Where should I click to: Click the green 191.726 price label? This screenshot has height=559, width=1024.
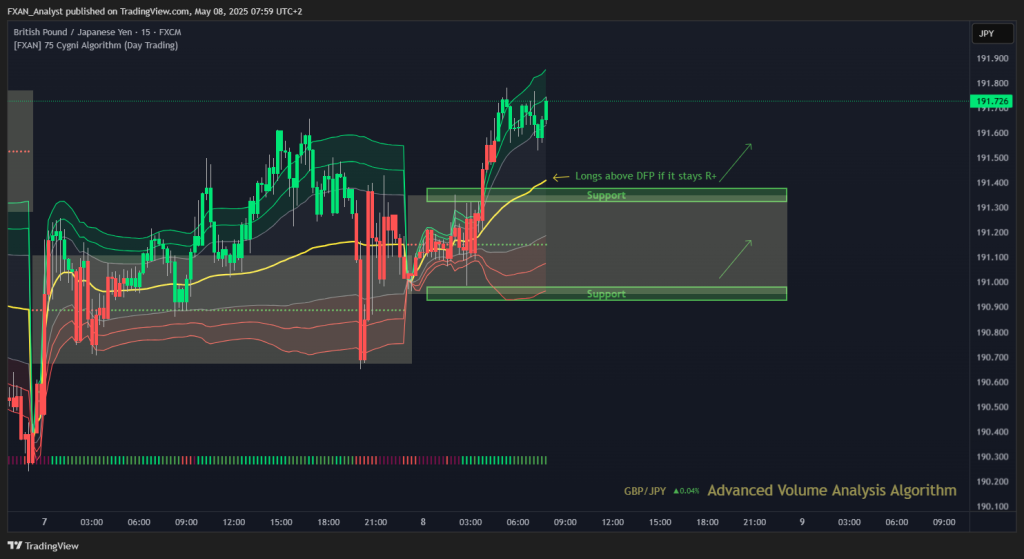(x=992, y=101)
